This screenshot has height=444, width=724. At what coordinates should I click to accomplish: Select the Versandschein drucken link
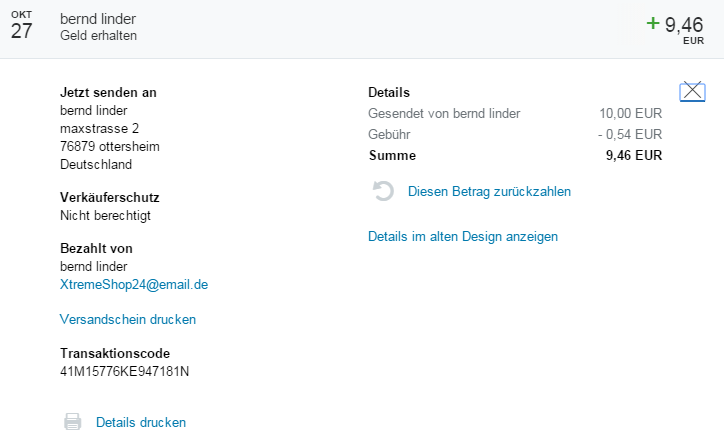click(x=128, y=320)
